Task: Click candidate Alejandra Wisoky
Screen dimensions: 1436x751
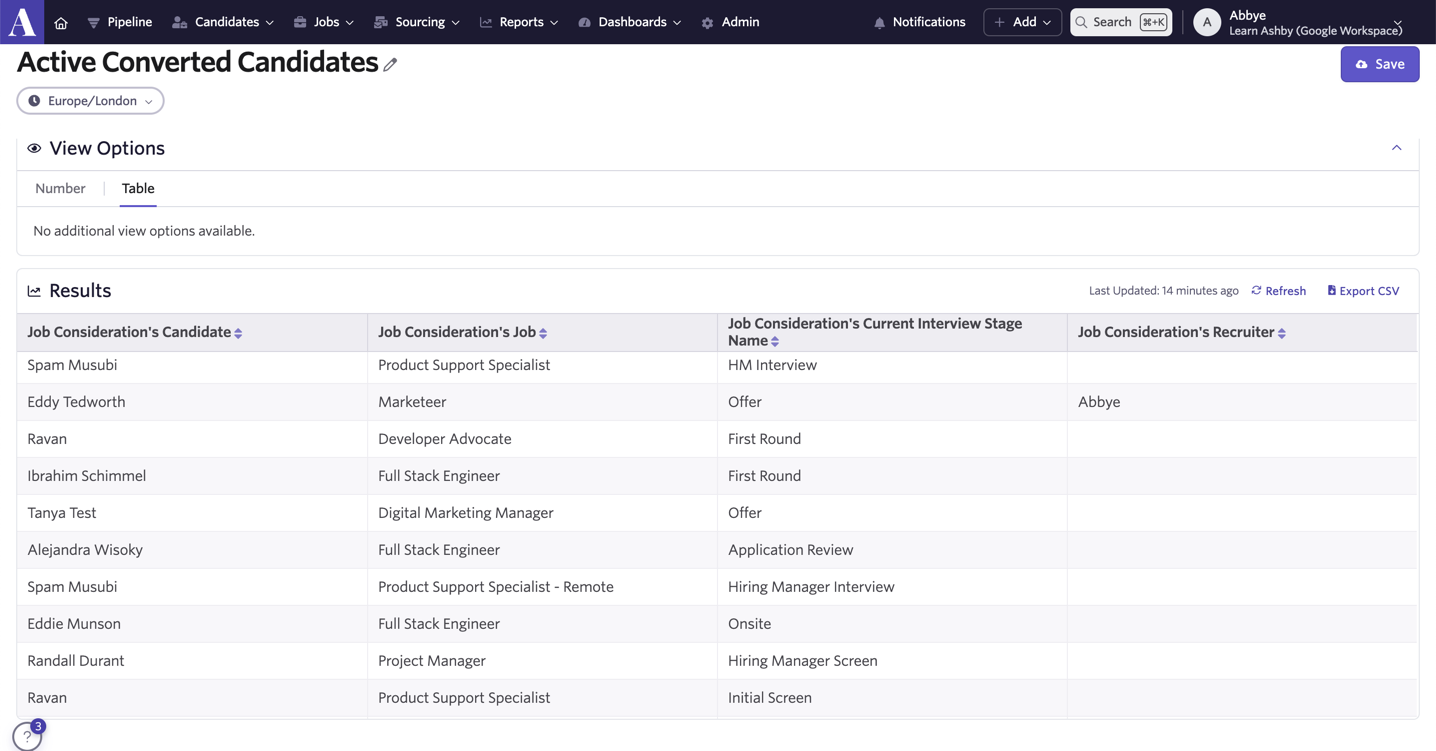Action: click(85, 550)
